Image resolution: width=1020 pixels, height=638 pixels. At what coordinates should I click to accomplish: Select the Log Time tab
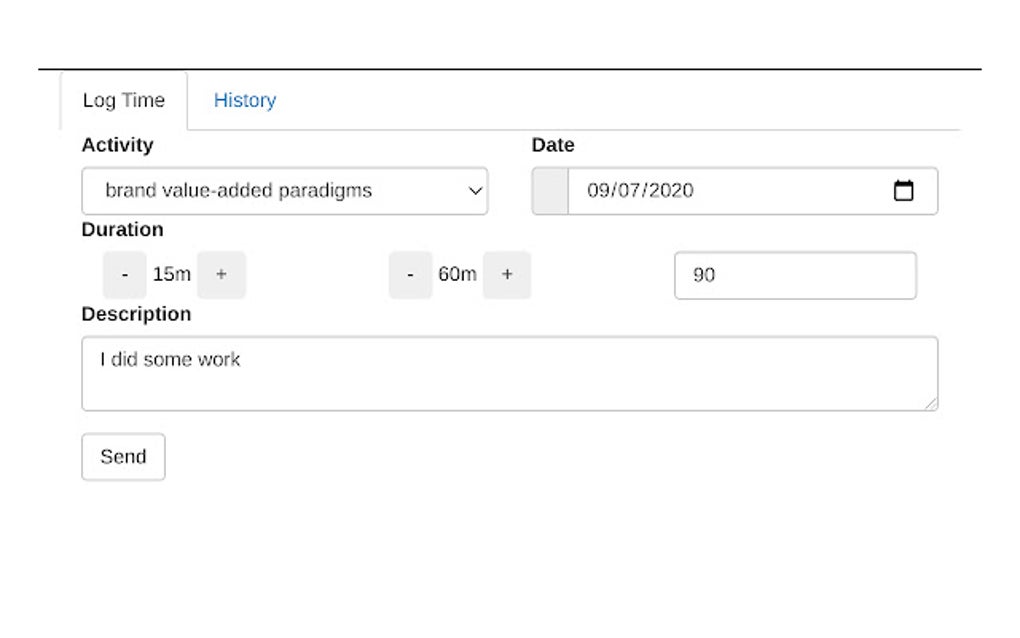pyautogui.click(x=124, y=100)
